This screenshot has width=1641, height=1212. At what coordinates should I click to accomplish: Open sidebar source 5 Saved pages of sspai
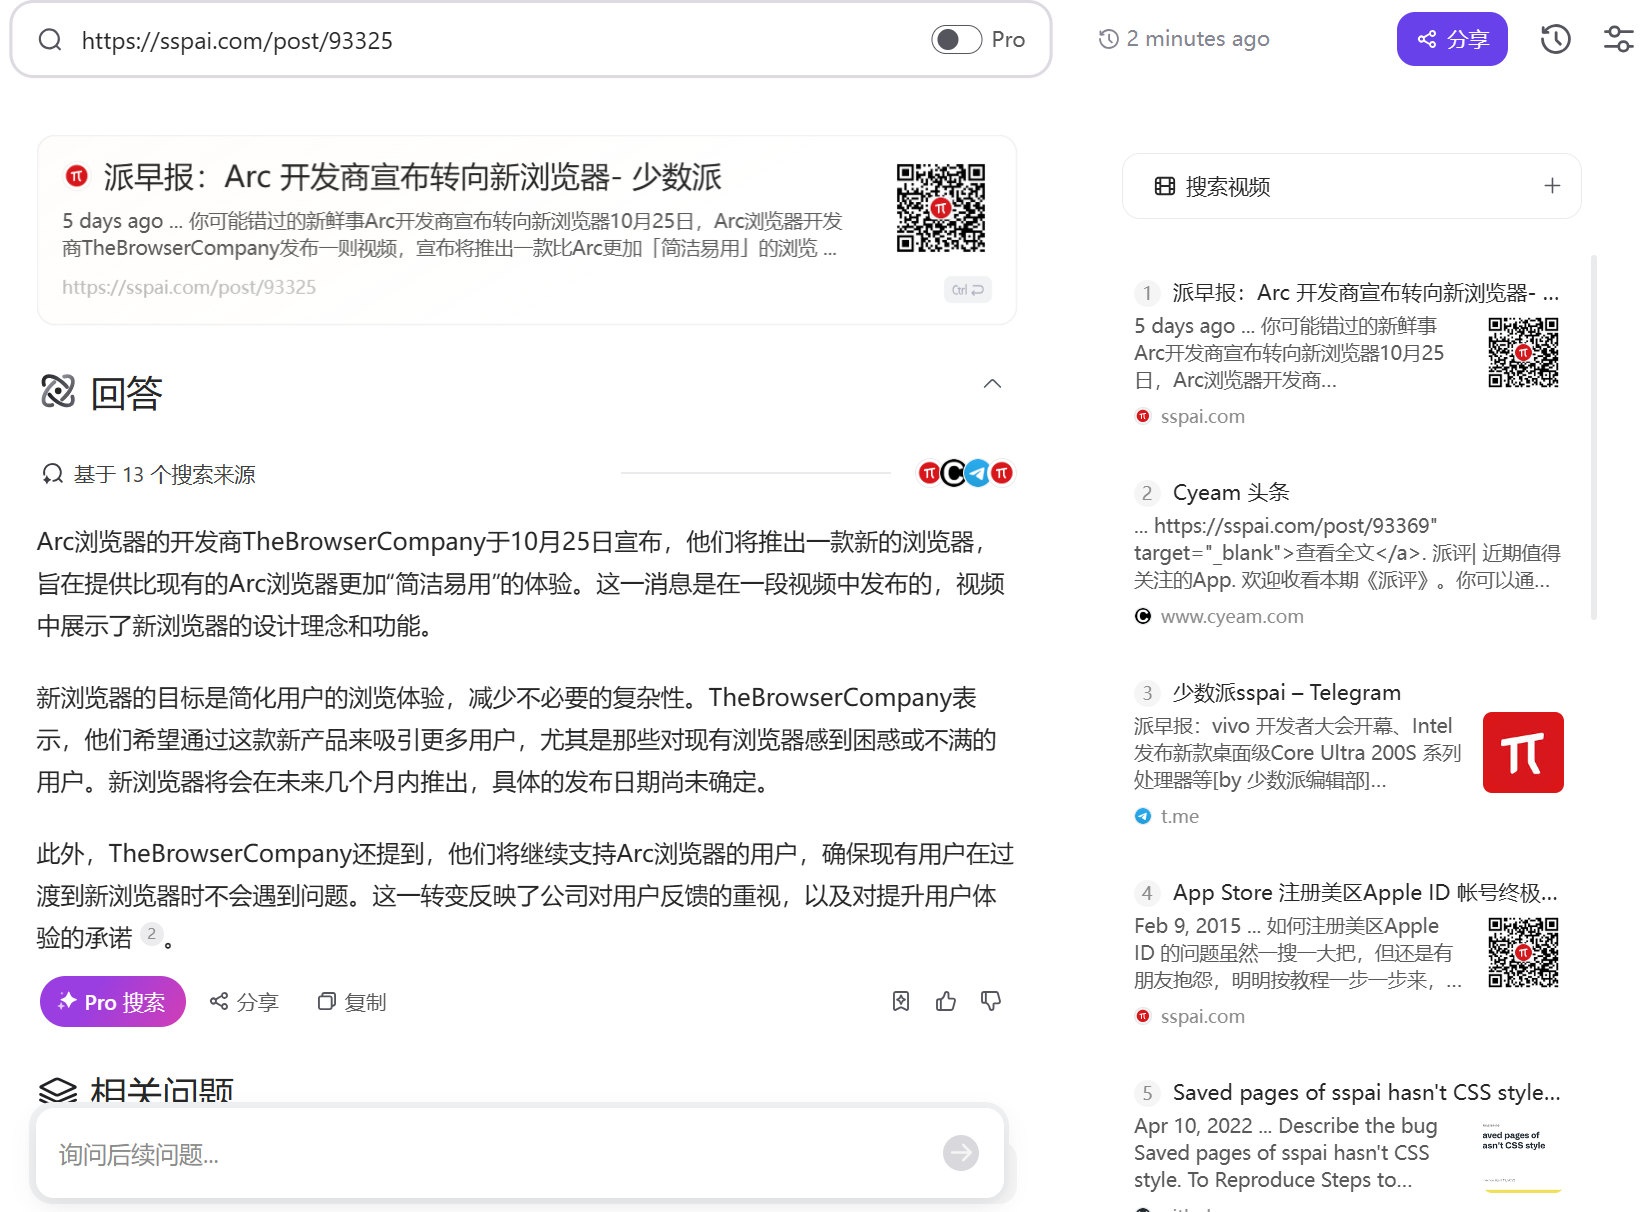[x=1366, y=1093]
